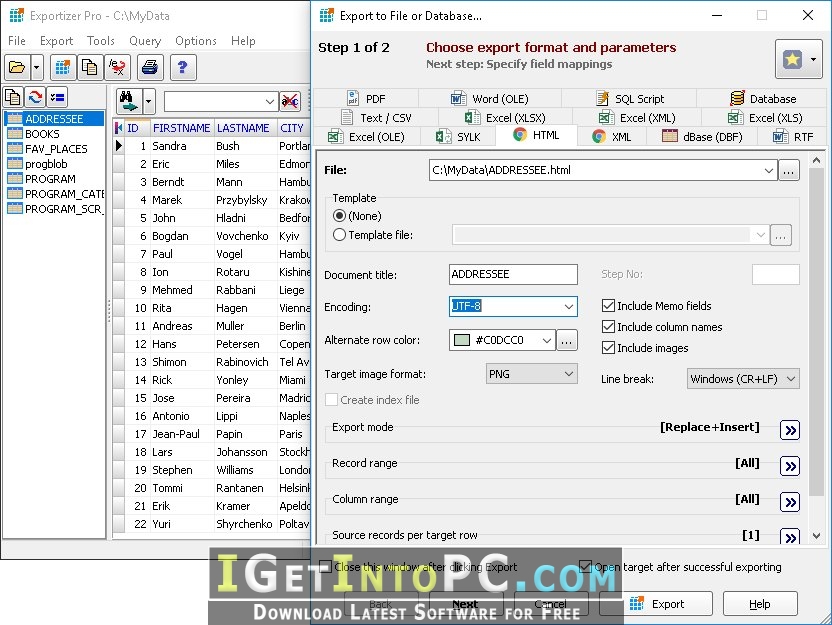The width and height of the screenshot is (832, 625).
Task: Click the browse button next to the File path
Action: (x=789, y=170)
